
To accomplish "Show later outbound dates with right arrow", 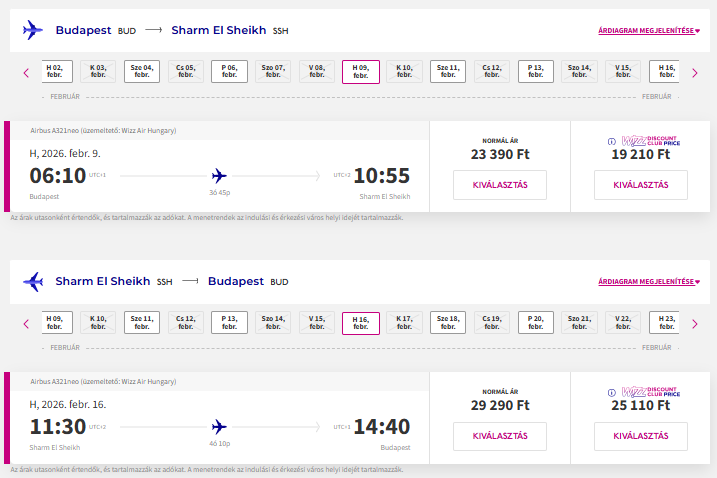I will click(x=695, y=73).
